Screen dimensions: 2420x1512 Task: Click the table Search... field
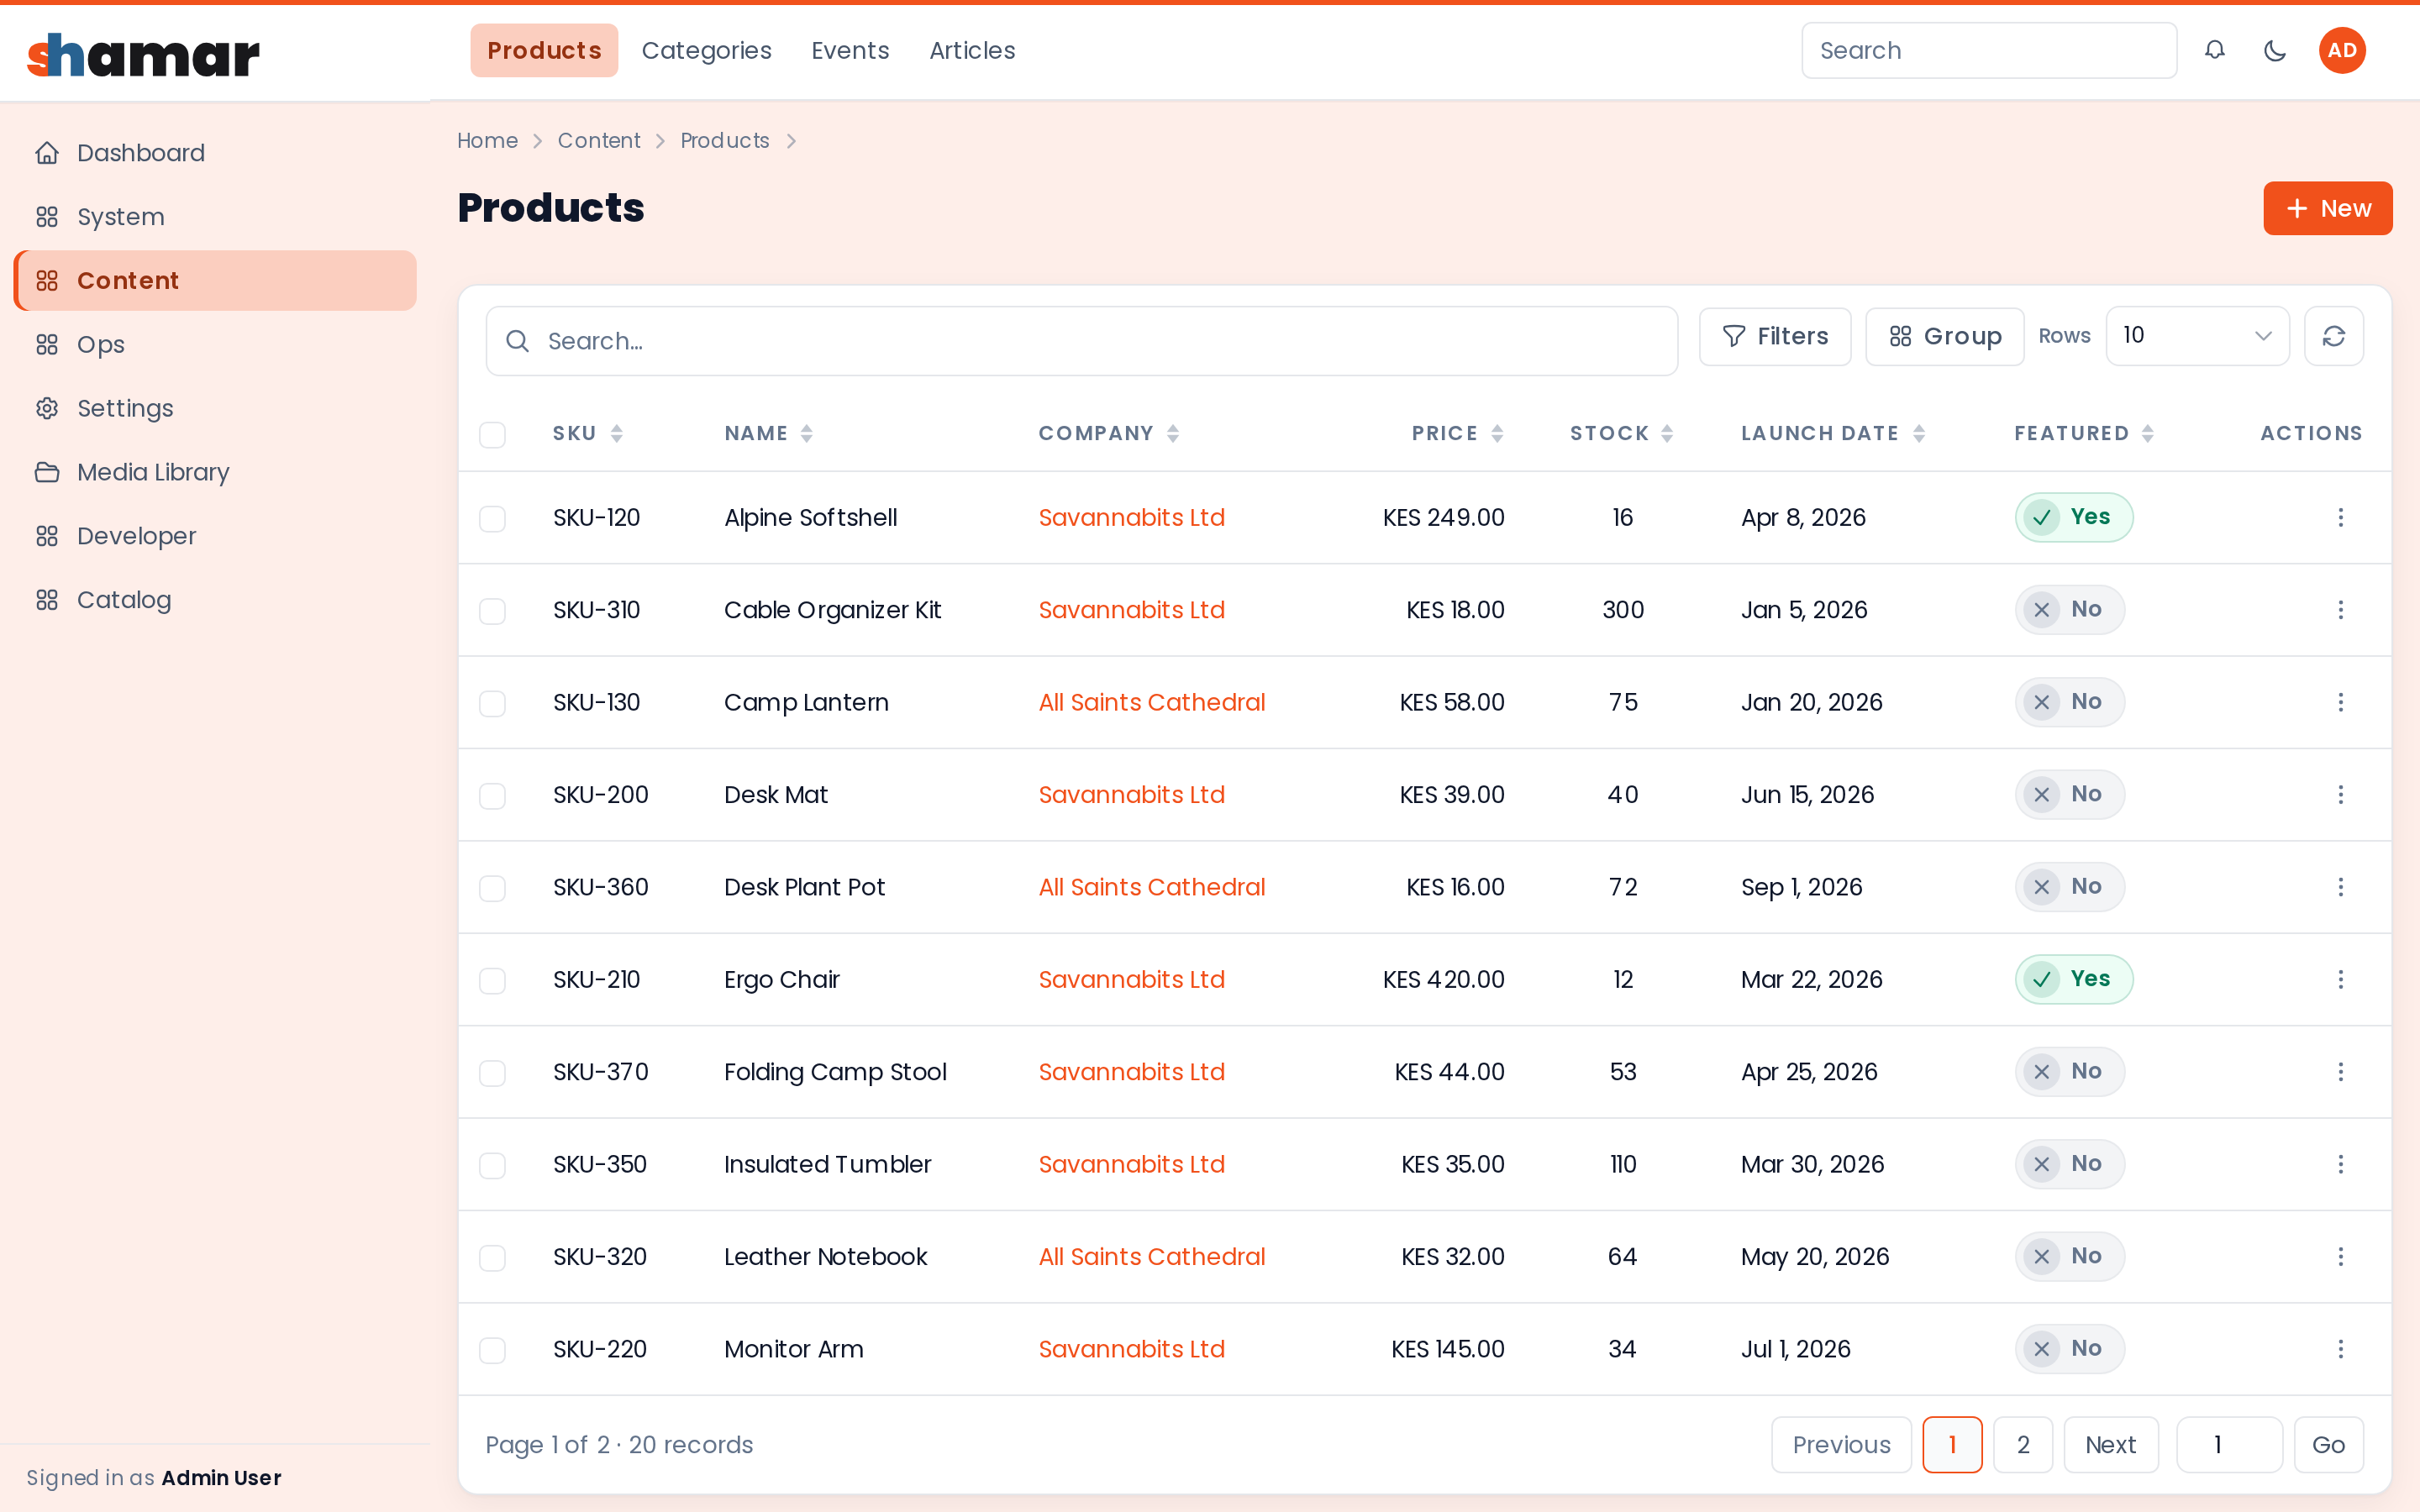[1081, 341]
